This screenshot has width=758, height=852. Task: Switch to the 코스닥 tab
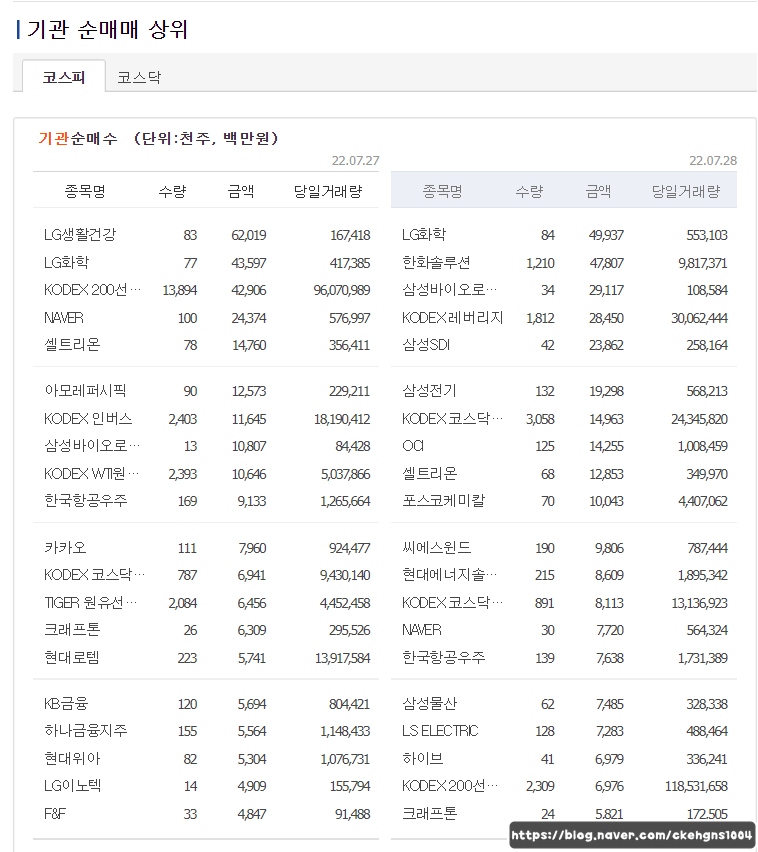(139, 77)
